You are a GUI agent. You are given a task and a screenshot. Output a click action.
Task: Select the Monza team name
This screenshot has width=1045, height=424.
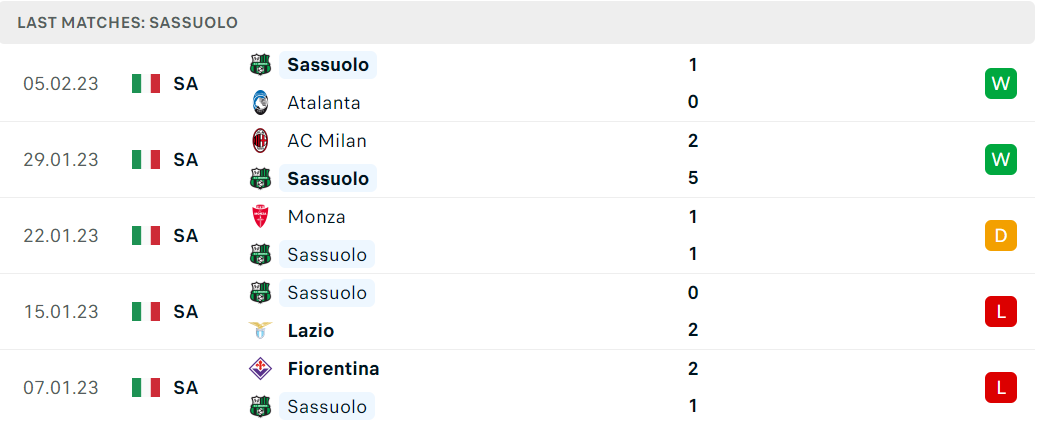[x=317, y=217]
